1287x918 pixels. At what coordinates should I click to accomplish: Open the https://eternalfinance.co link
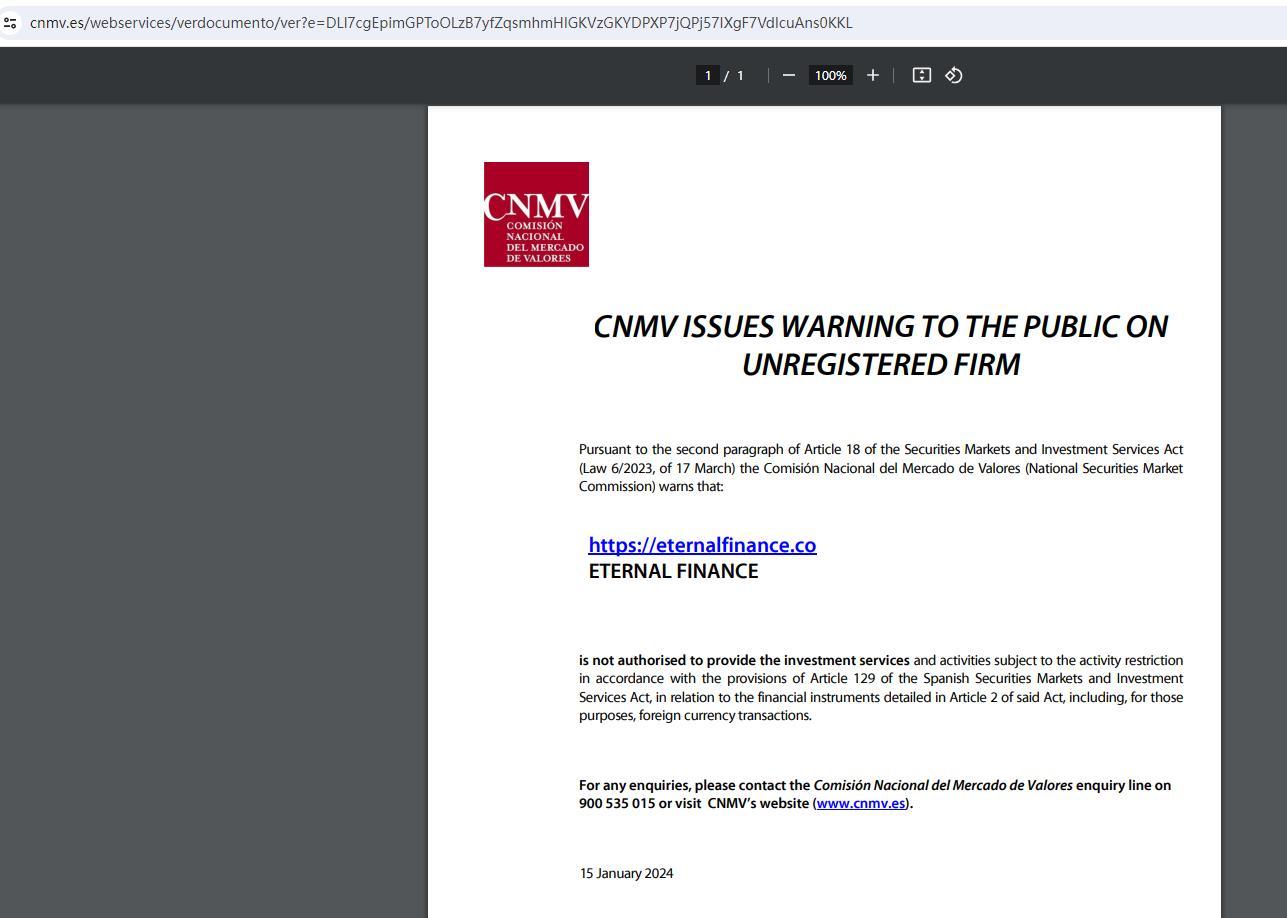tap(702, 545)
